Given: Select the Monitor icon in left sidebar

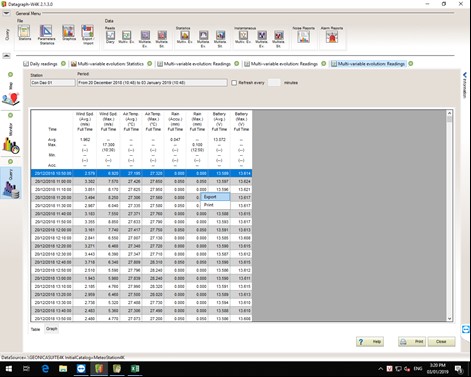Looking at the screenshot, I should click(x=11, y=139).
